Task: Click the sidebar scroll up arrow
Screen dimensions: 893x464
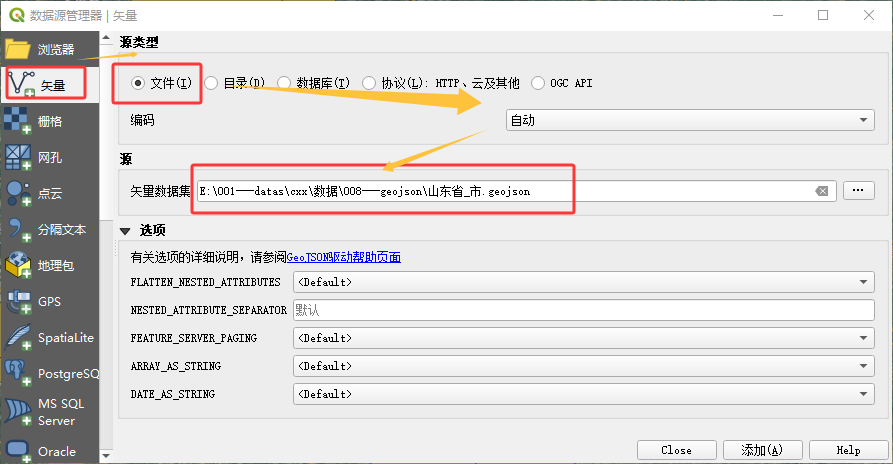Action: click(x=106, y=38)
